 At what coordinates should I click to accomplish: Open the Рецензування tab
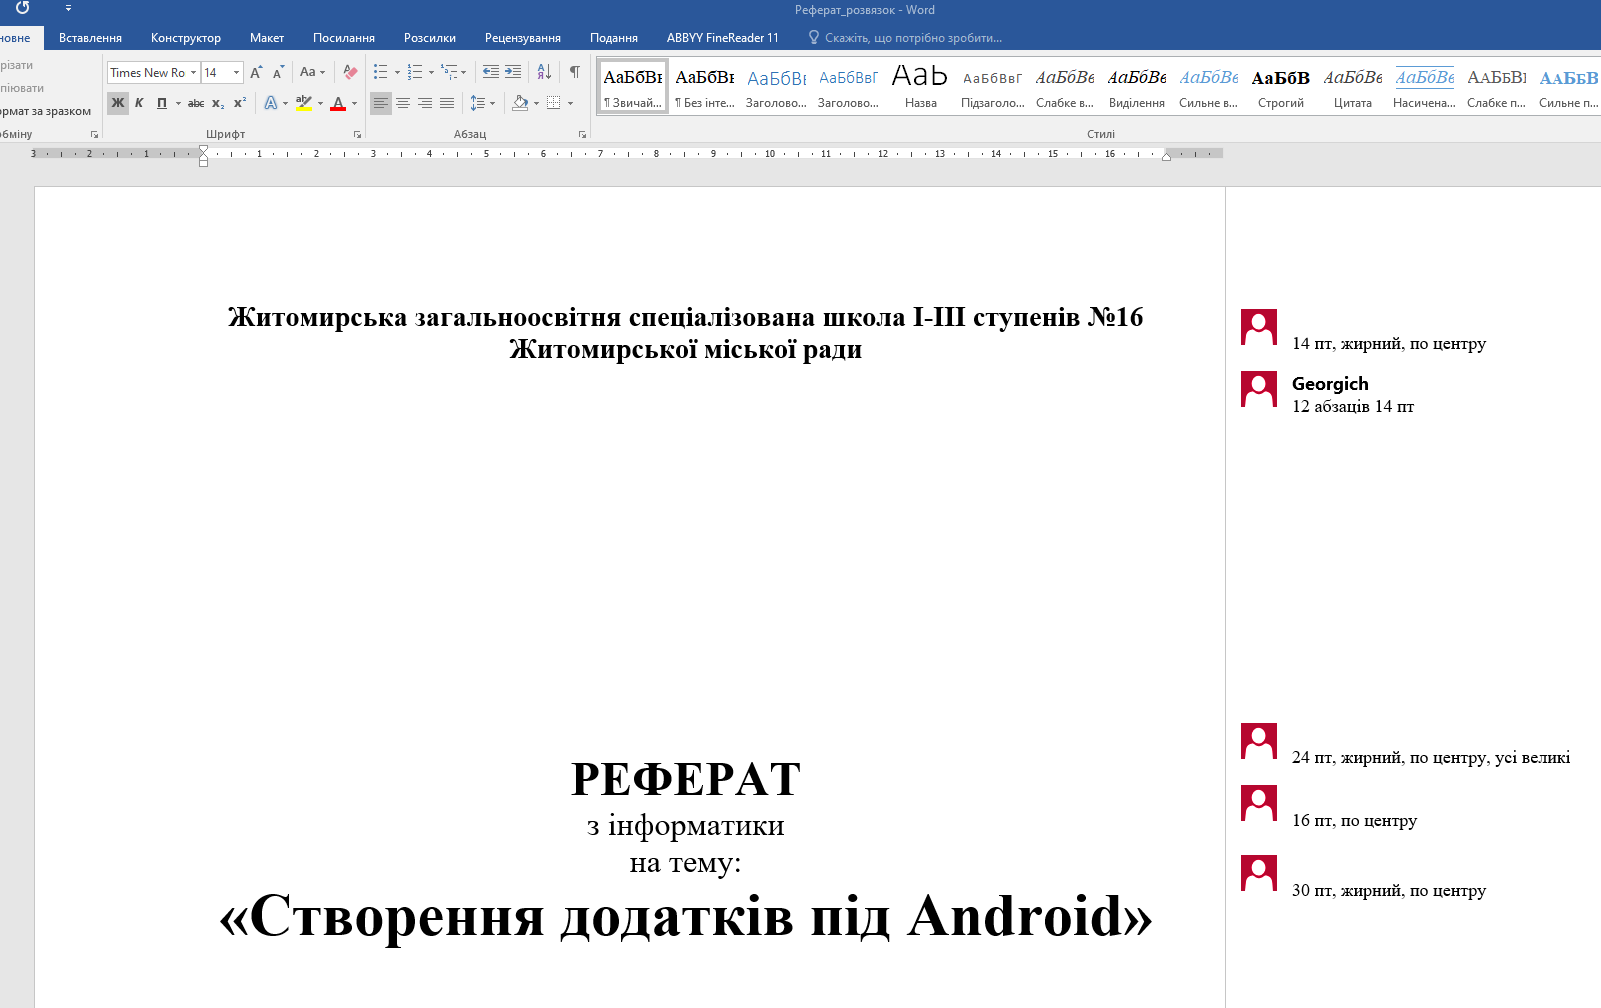[x=522, y=38]
